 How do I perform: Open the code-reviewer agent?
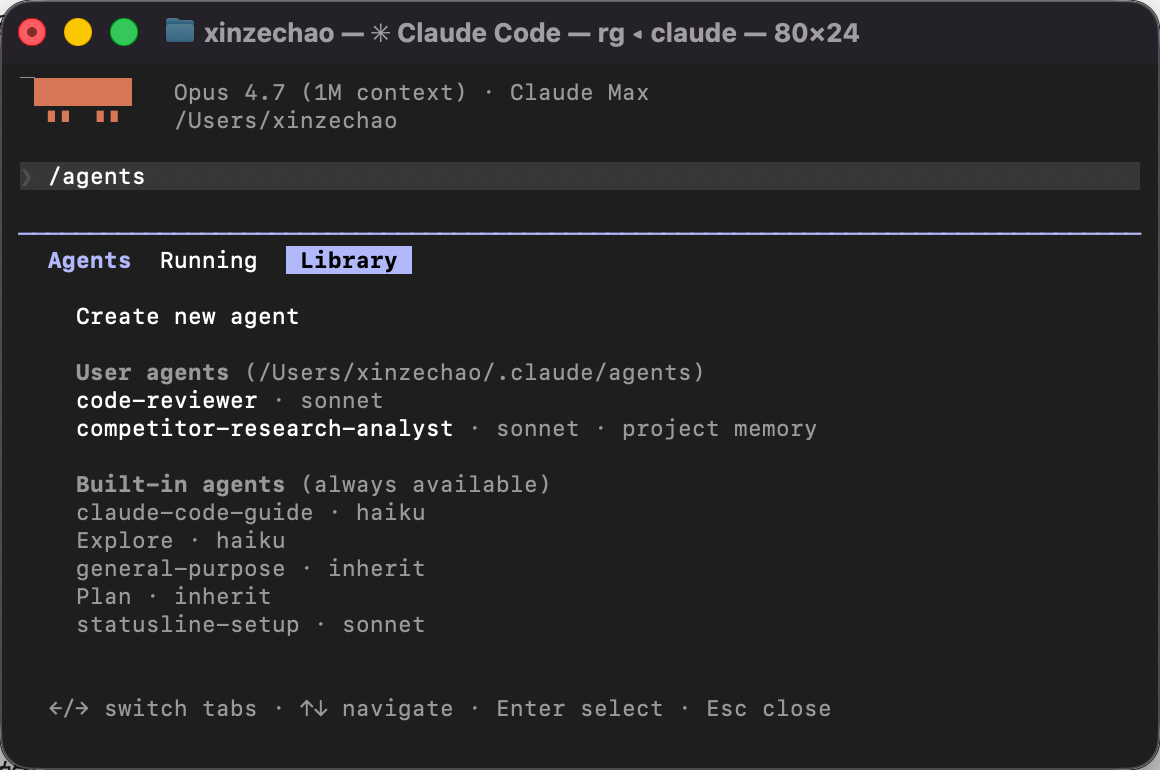[x=166, y=400]
